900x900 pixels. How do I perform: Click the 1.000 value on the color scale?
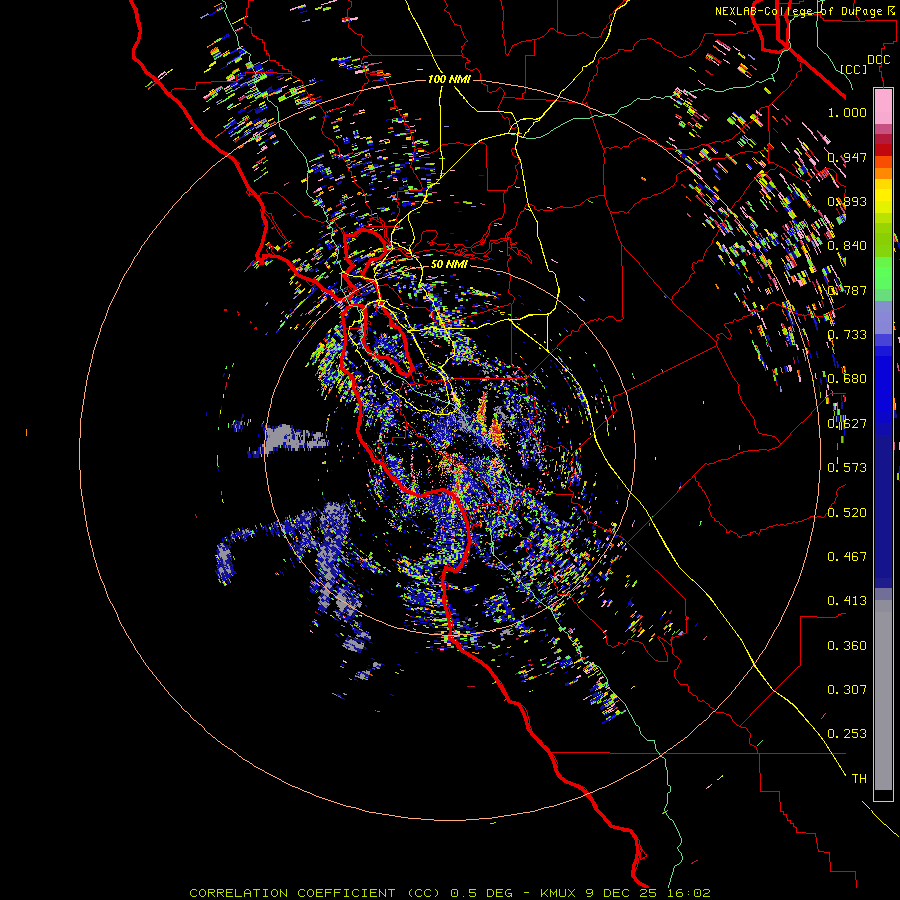[847, 112]
